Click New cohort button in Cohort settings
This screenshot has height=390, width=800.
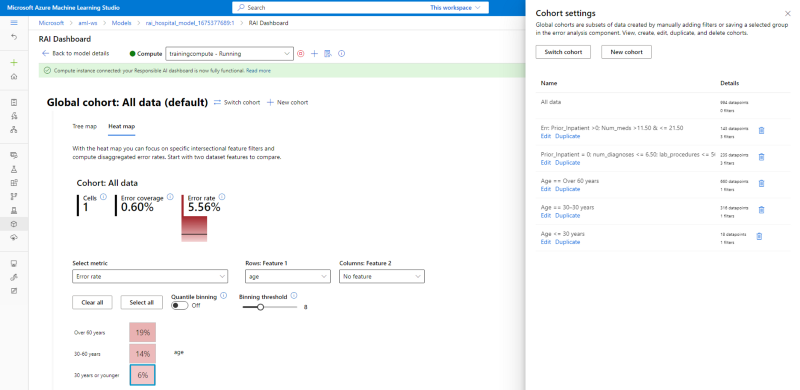point(626,52)
